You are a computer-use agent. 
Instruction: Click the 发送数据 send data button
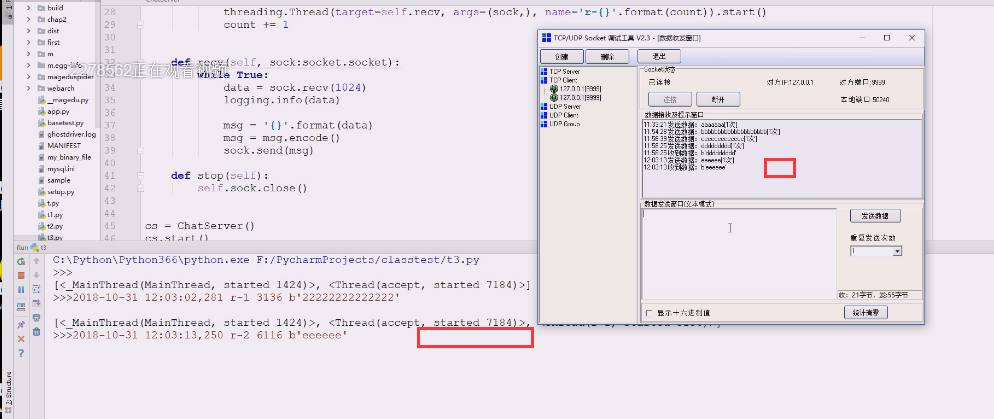tap(875, 216)
